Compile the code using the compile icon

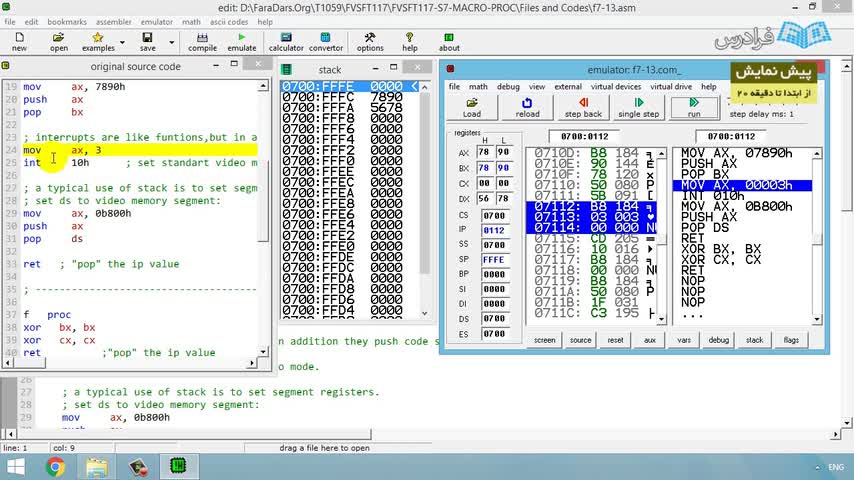coord(202,42)
